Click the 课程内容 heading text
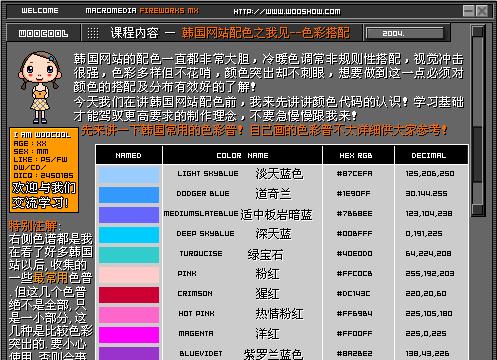This screenshot has height=360, width=497. [x=135, y=33]
